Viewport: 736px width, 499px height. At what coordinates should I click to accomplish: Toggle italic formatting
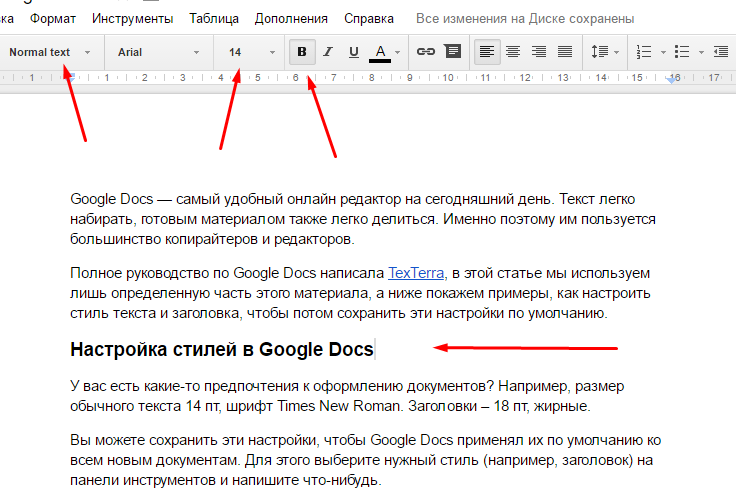(328, 52)
